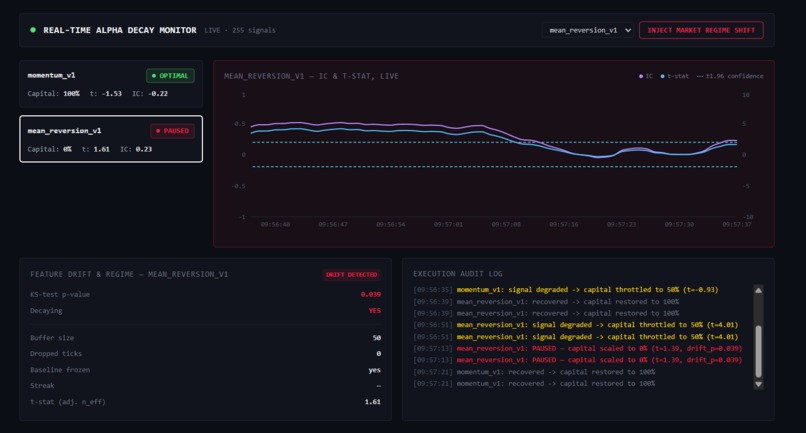Click "Capital: 100%" in momentum_v1 card
Image resolution: width=806 pixels, height=433 pixels.
[53, 94]
